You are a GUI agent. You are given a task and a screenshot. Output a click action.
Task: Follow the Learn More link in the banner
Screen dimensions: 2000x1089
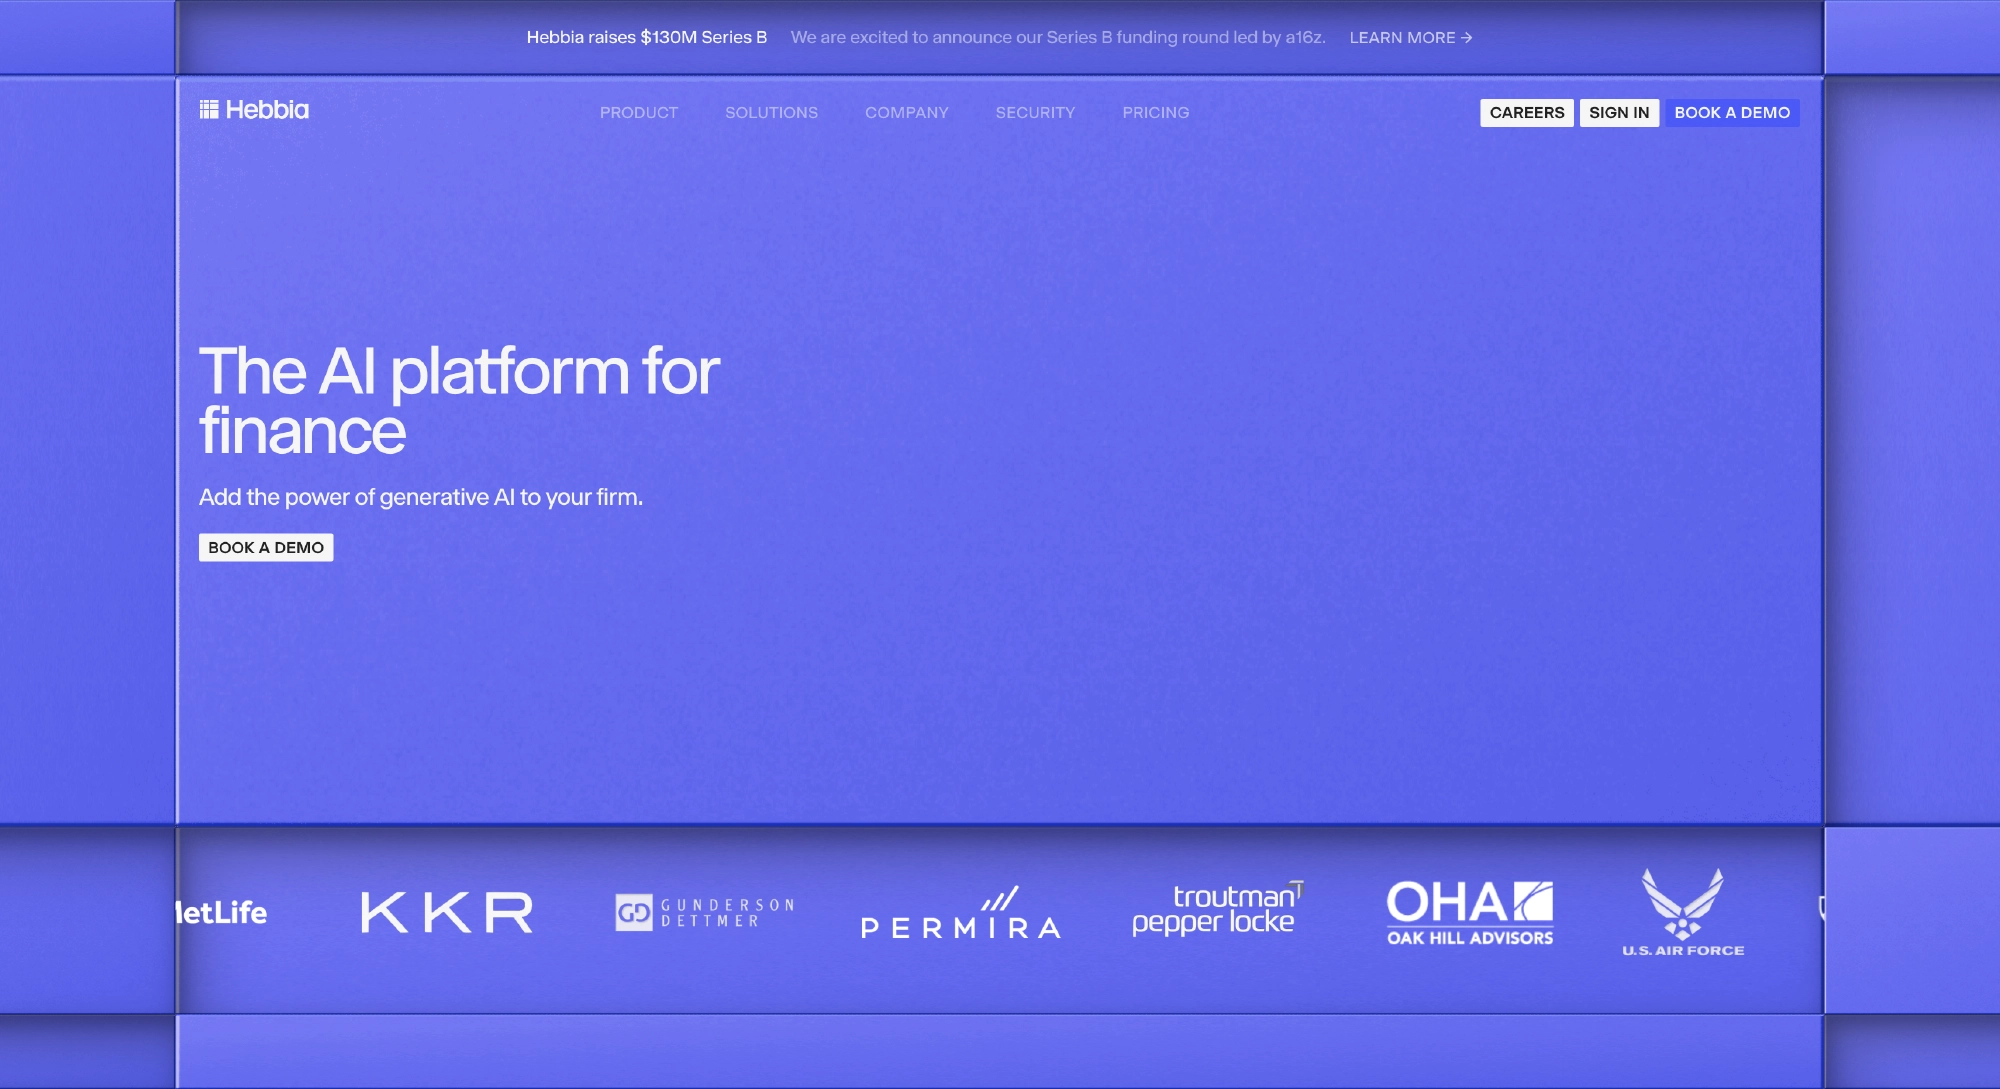(1410, 37)
